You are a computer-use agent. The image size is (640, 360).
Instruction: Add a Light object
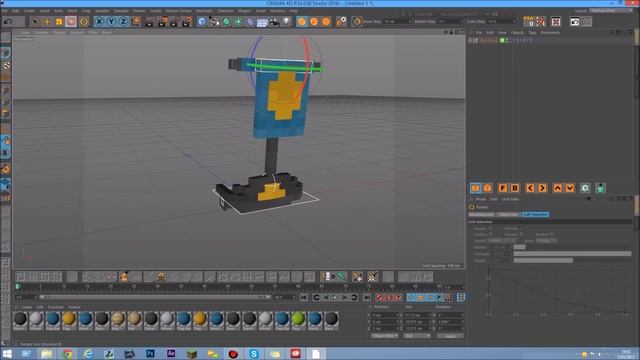287,22
